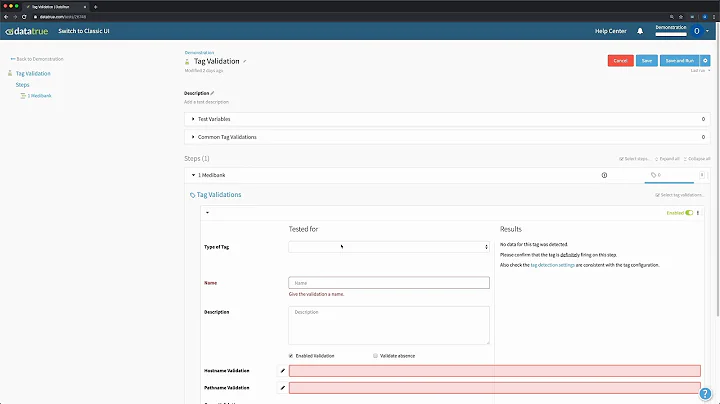Viewport: 720px width, 404px height.
Task: Click the Description textarea
Action: [389, 325]
